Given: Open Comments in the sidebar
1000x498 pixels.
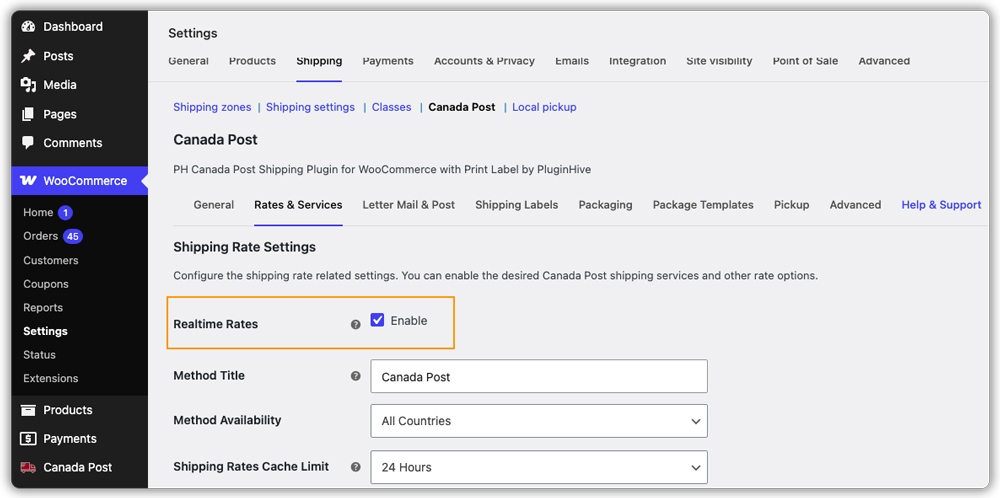Looking at the screenshot, I should (73, 143).
